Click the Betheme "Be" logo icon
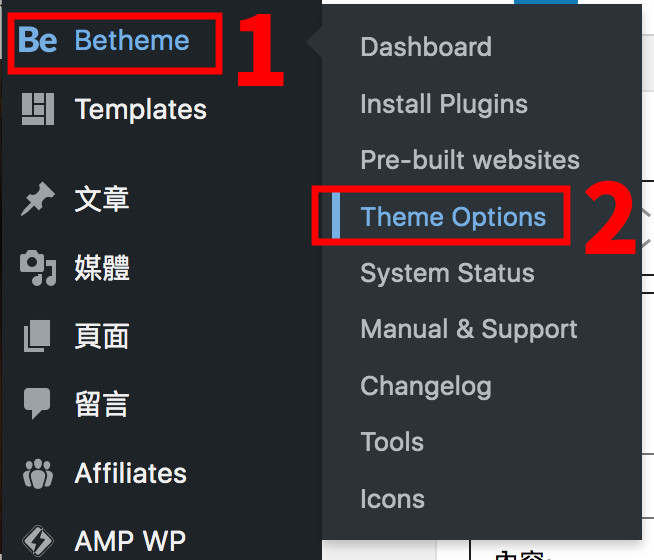Image resolution: width=654 pixels, height=560 pixels. click(38, 40)
